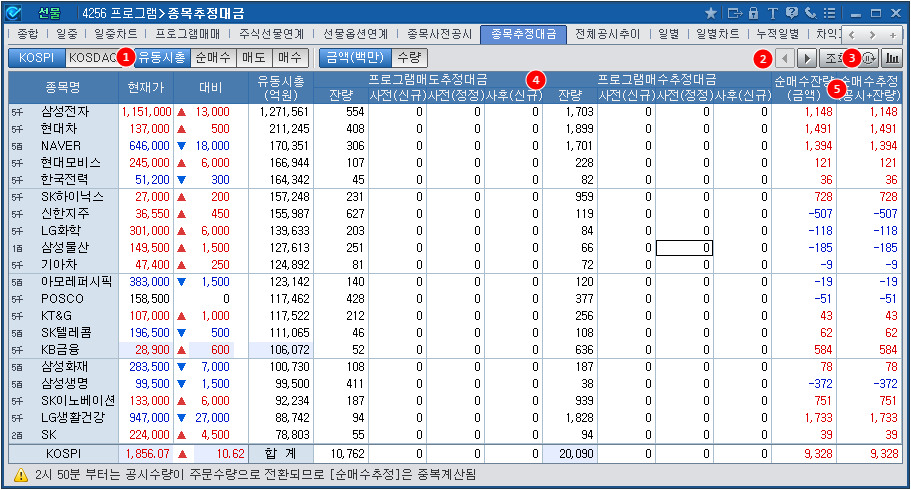The width and height of the screenshot is (911, 490).
Task: Open the 선물옵션연계 tab
Action: pos(356,34)
